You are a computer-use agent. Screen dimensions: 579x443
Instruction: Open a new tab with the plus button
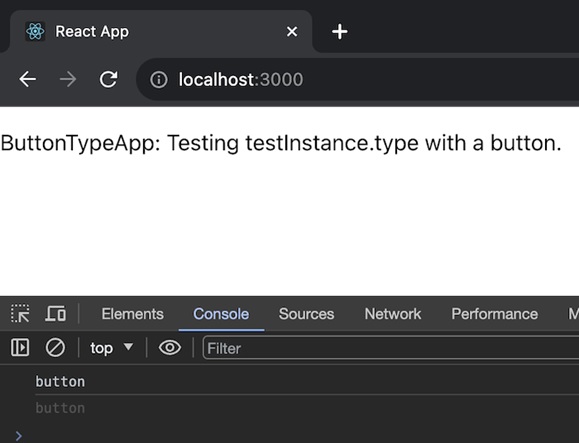click(x=340, y=32)
